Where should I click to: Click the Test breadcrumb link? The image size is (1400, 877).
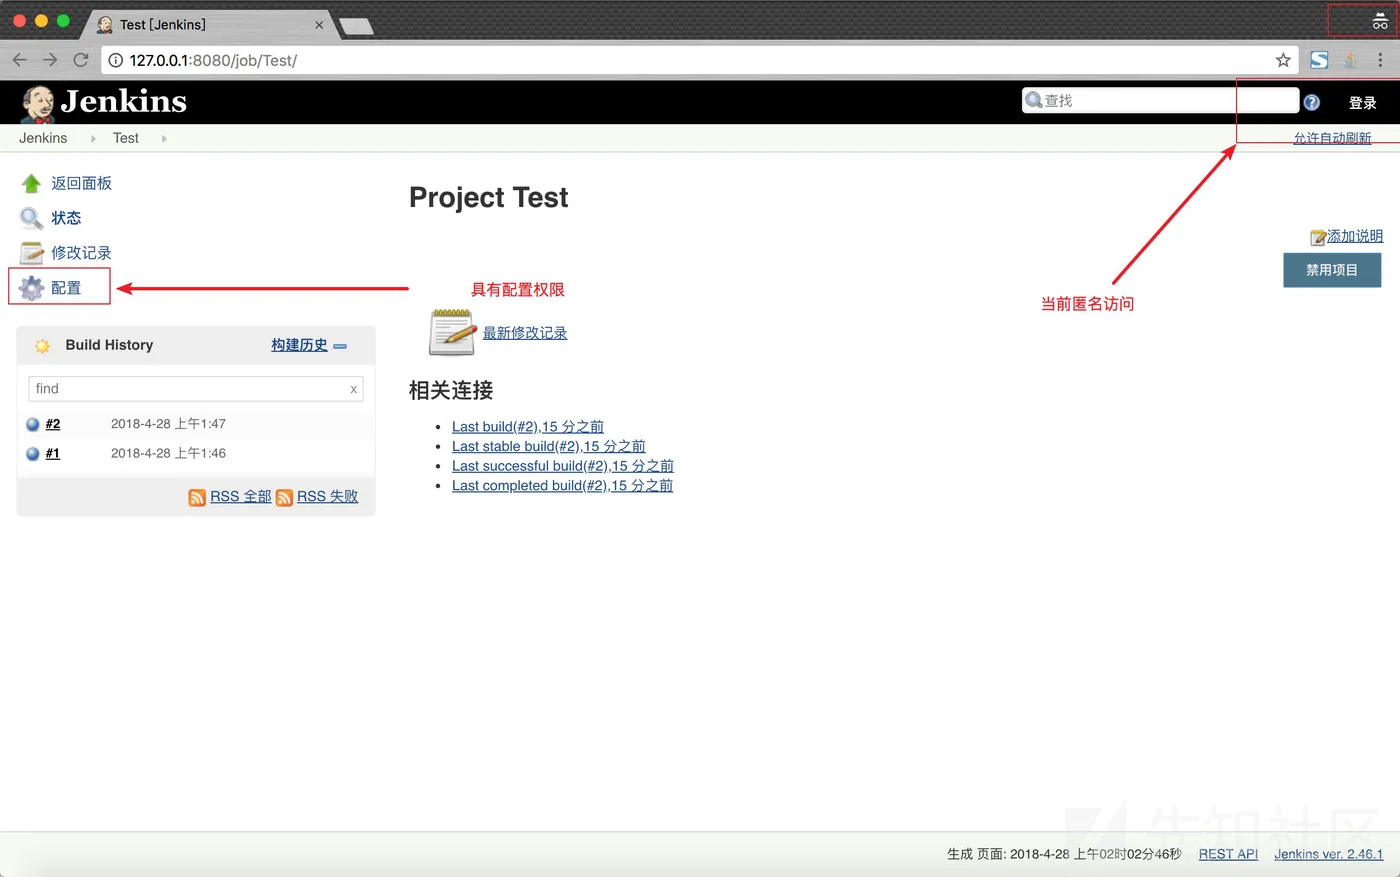[126, 138]
